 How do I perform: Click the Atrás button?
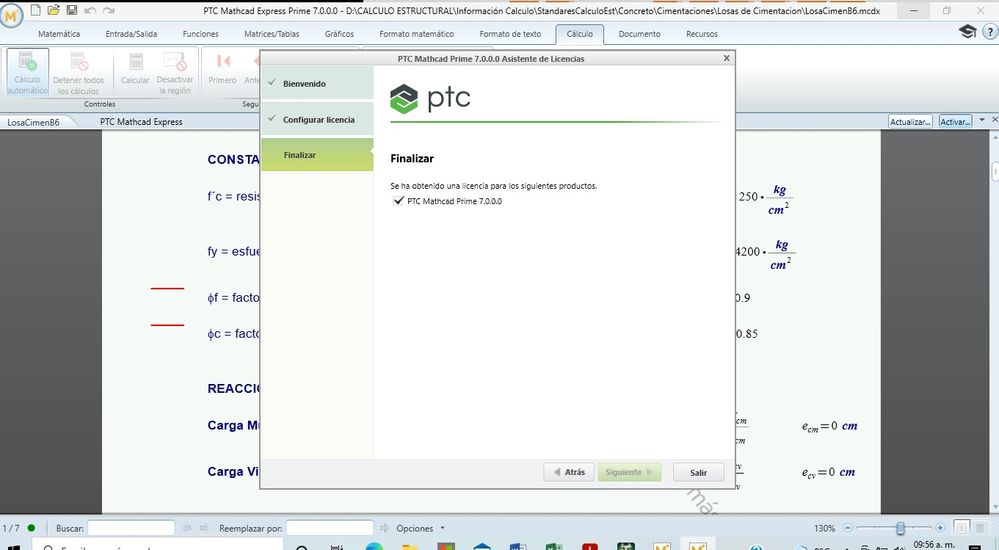coord(569,472)
